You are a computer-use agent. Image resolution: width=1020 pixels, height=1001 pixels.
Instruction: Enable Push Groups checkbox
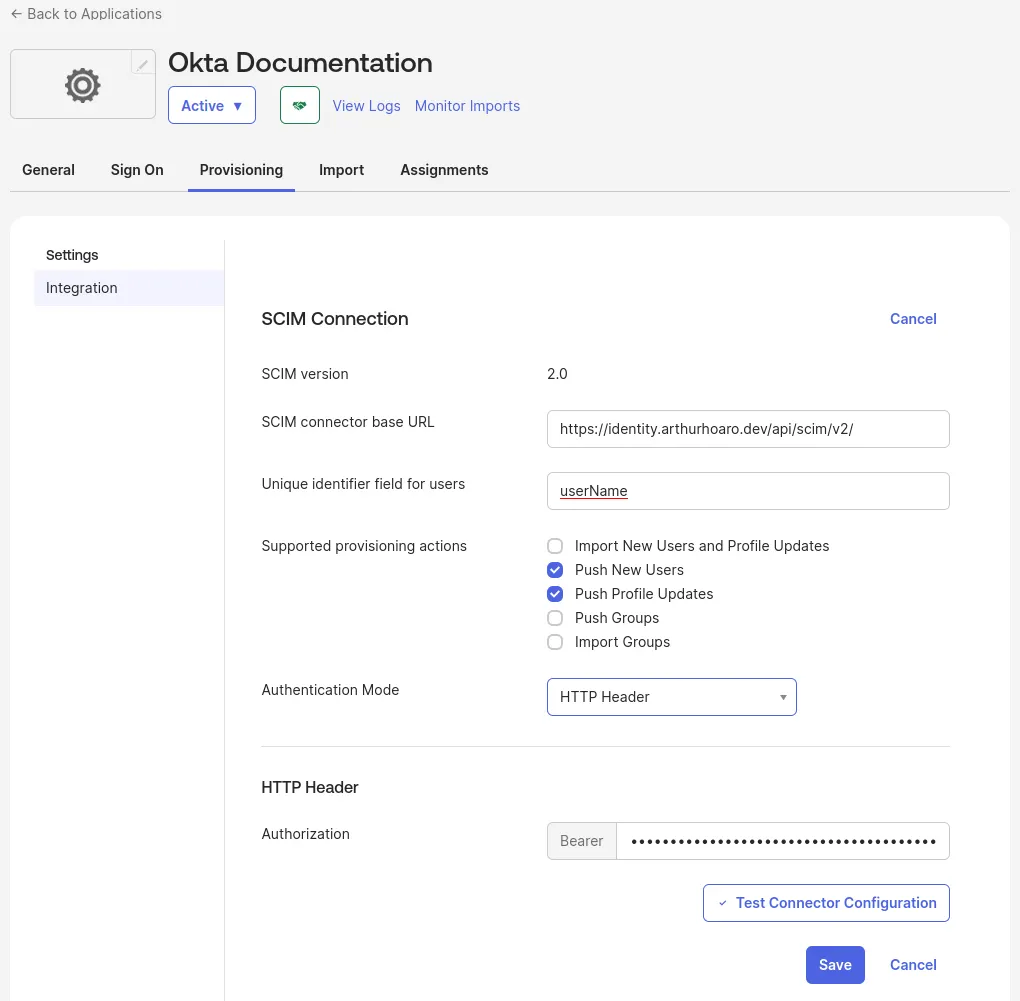point(555,618)
